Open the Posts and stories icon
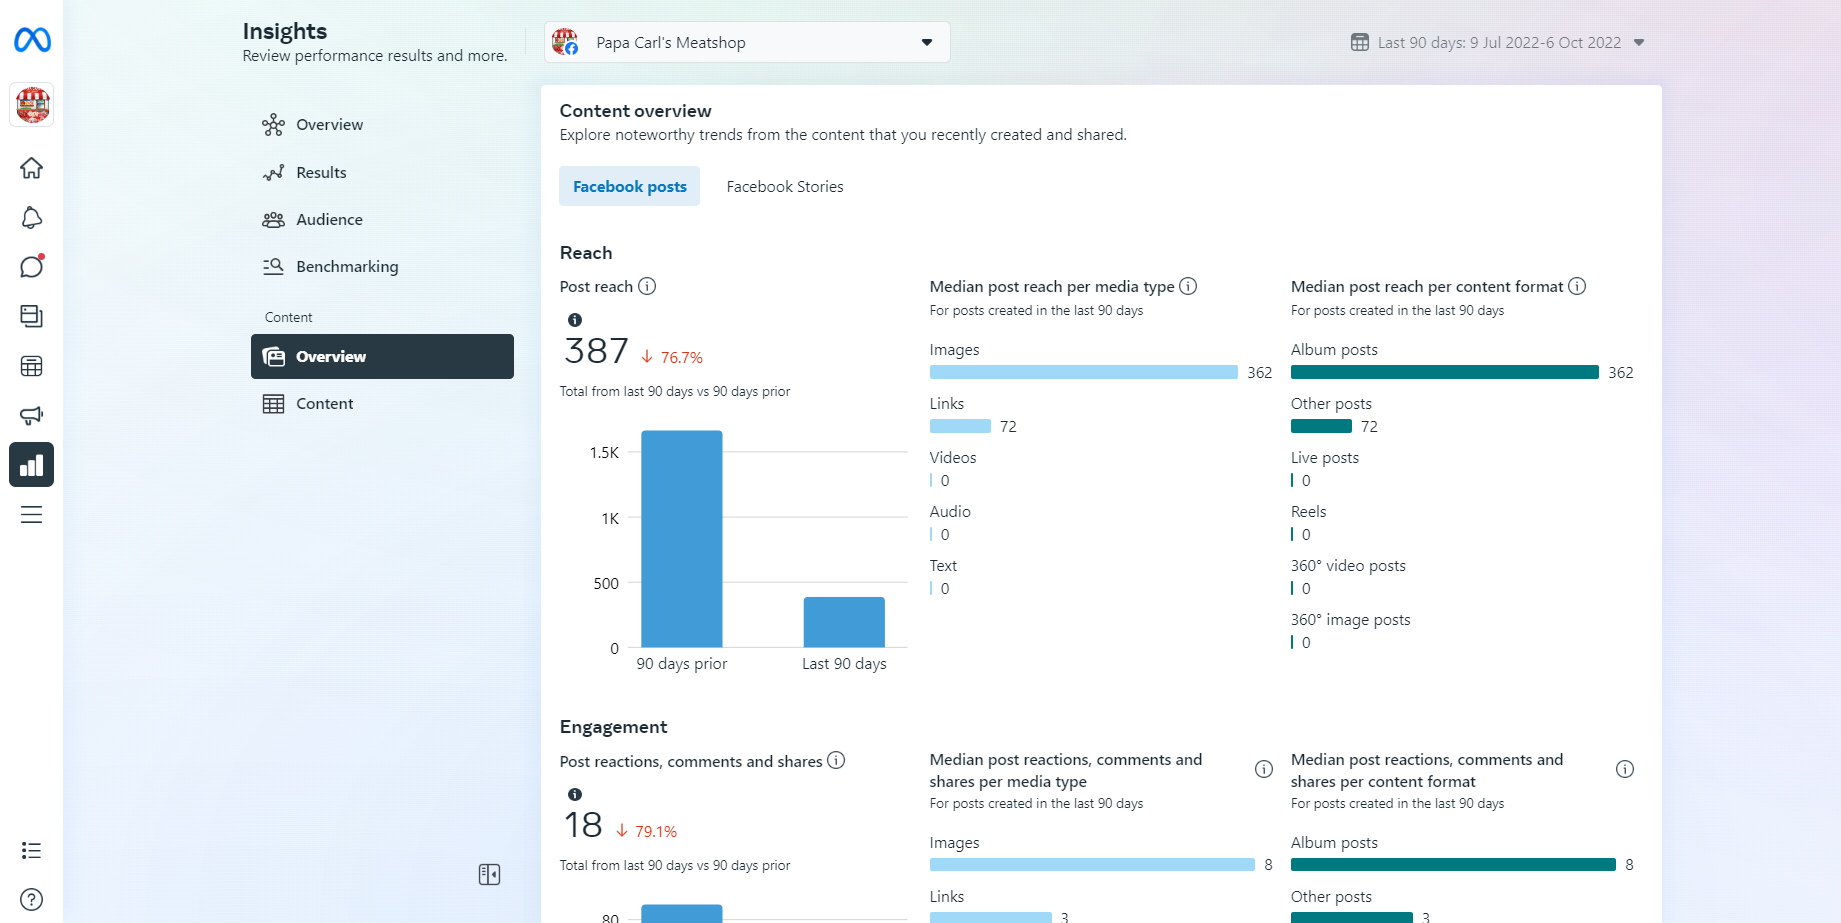The width and height of the screenshot is (1841, 923). click(x=32, y=316)
